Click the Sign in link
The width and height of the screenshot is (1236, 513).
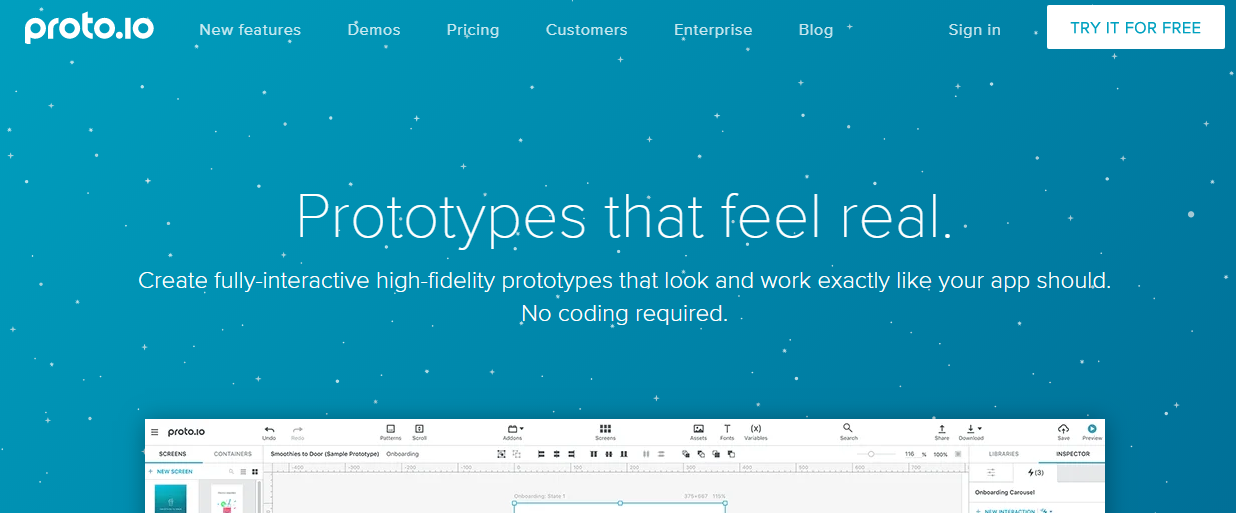coord(974,29)
